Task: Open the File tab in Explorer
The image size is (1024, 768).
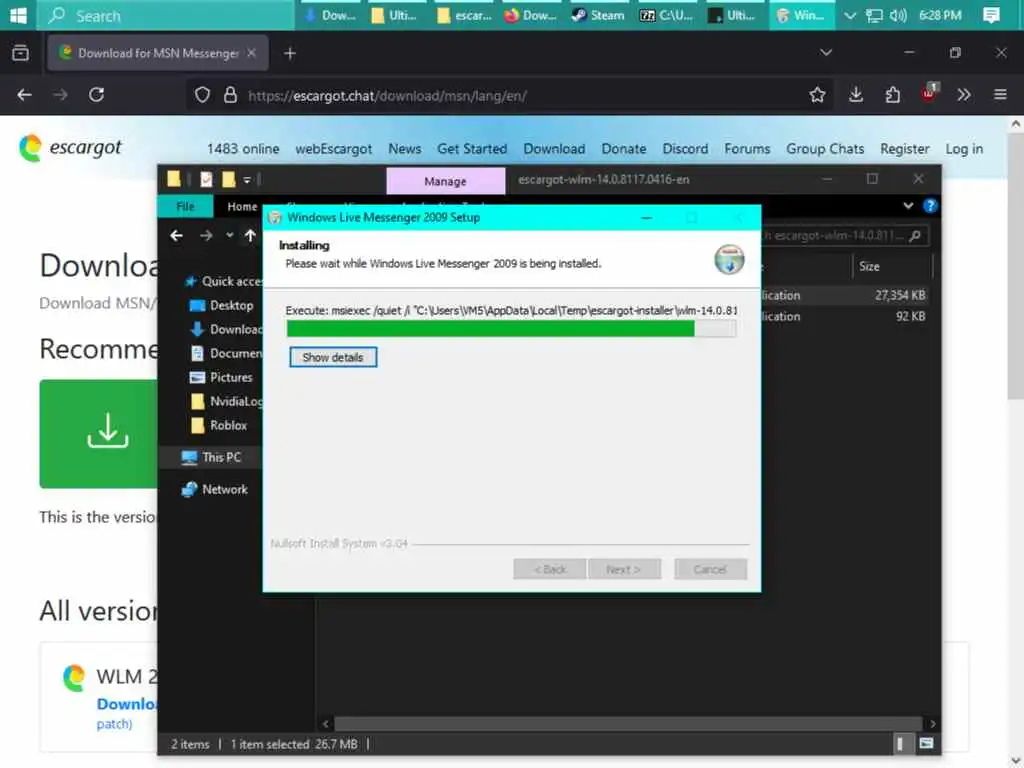Action: pos(185,206)
